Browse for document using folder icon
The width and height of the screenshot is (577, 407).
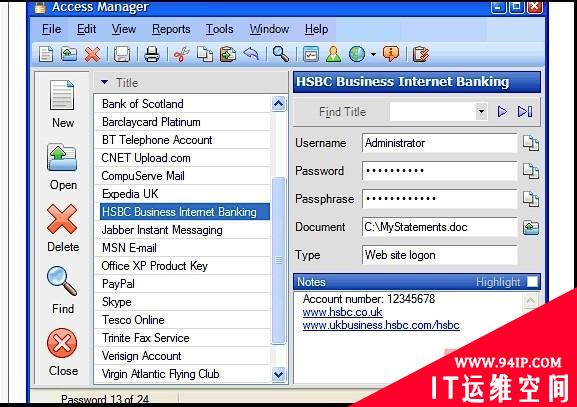tap(531, 227)
